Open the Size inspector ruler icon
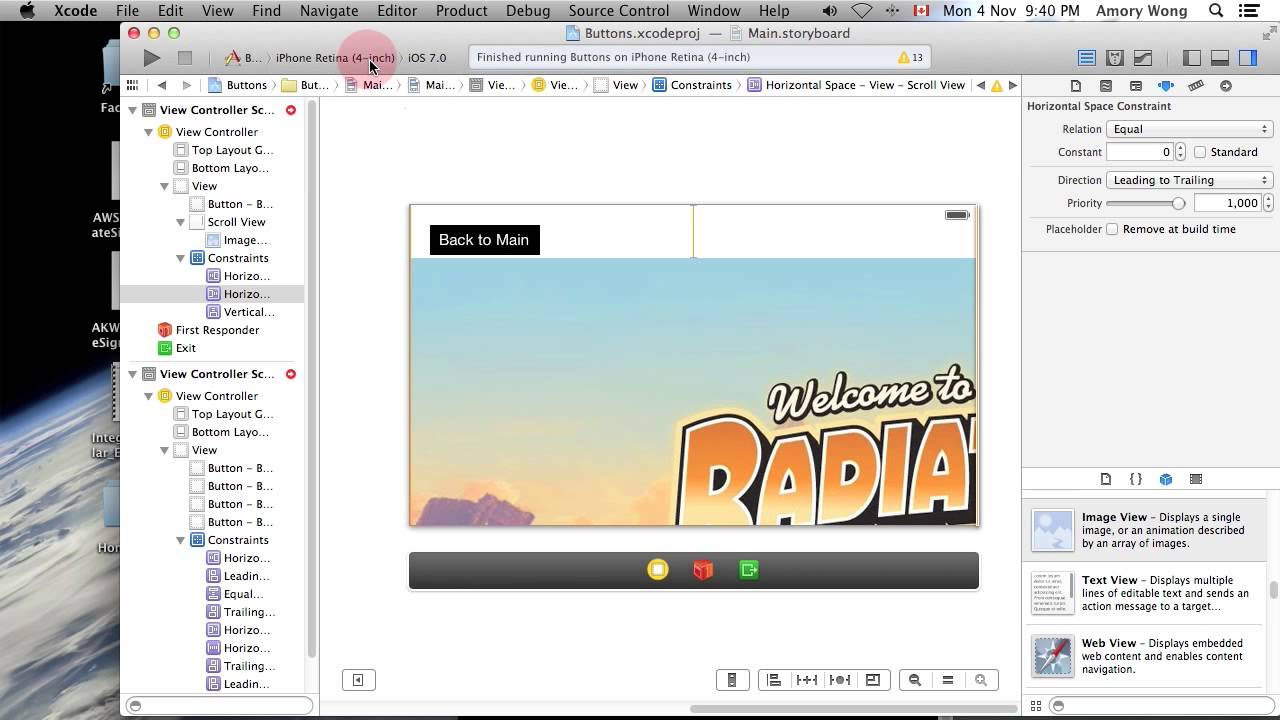Viewport: 1280px width, 720px height. click(1196, 86)
